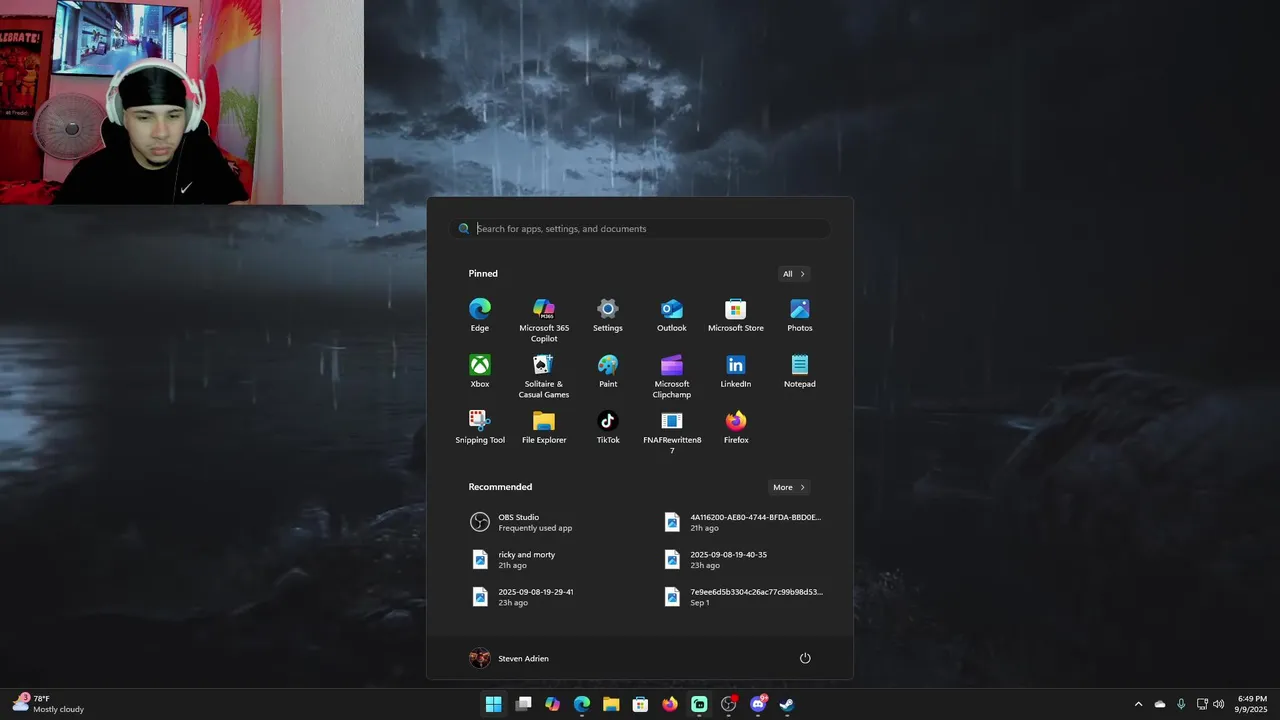Focus the Start menu search field
This screenshot has height=720, width=1280.
[x=640, y=229]
